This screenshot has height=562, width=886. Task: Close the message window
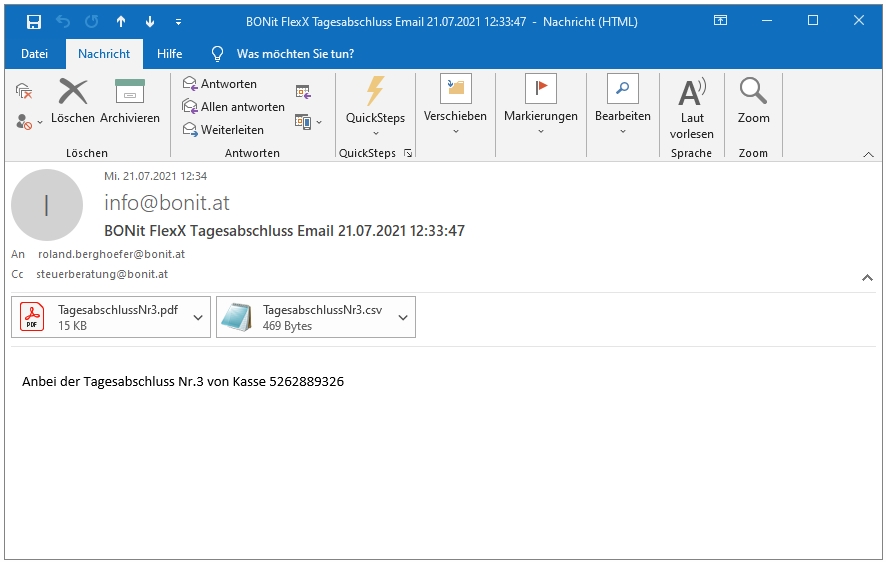[859, 21]
